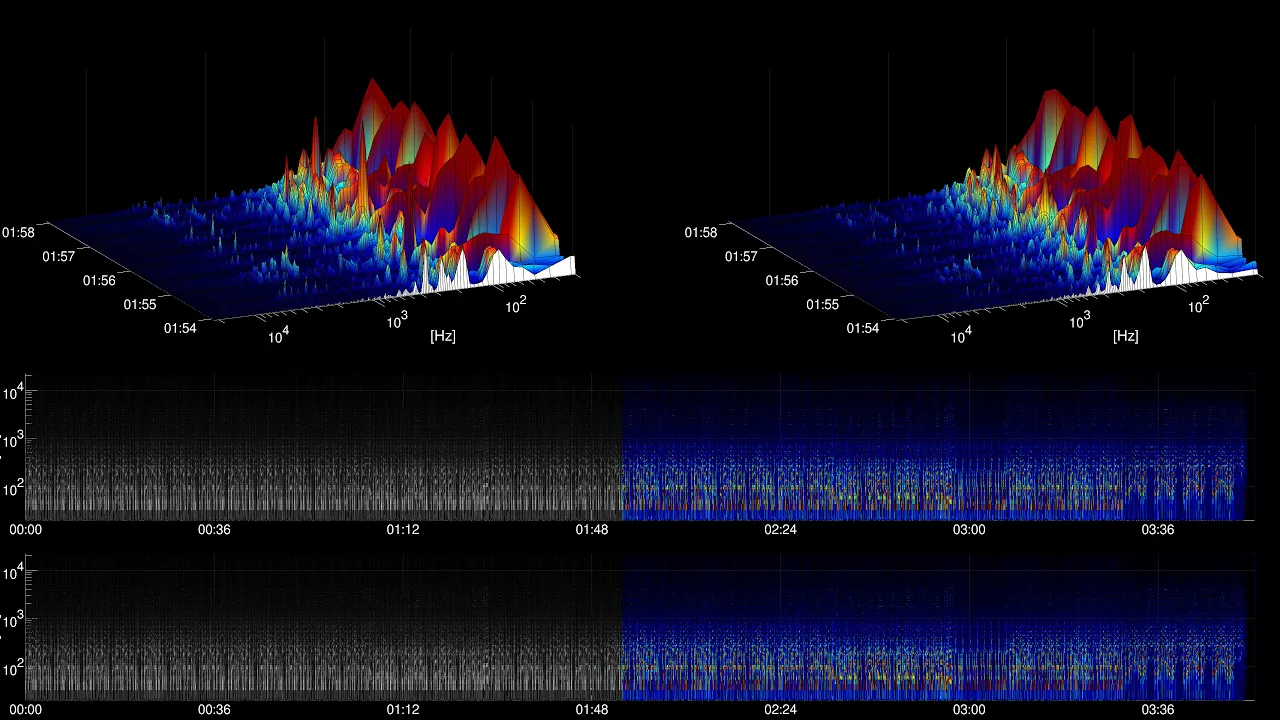Screen dimensions: 1280x720
Task: Click the 01:54 label on left 3D plot
Action: pos(181,327)
